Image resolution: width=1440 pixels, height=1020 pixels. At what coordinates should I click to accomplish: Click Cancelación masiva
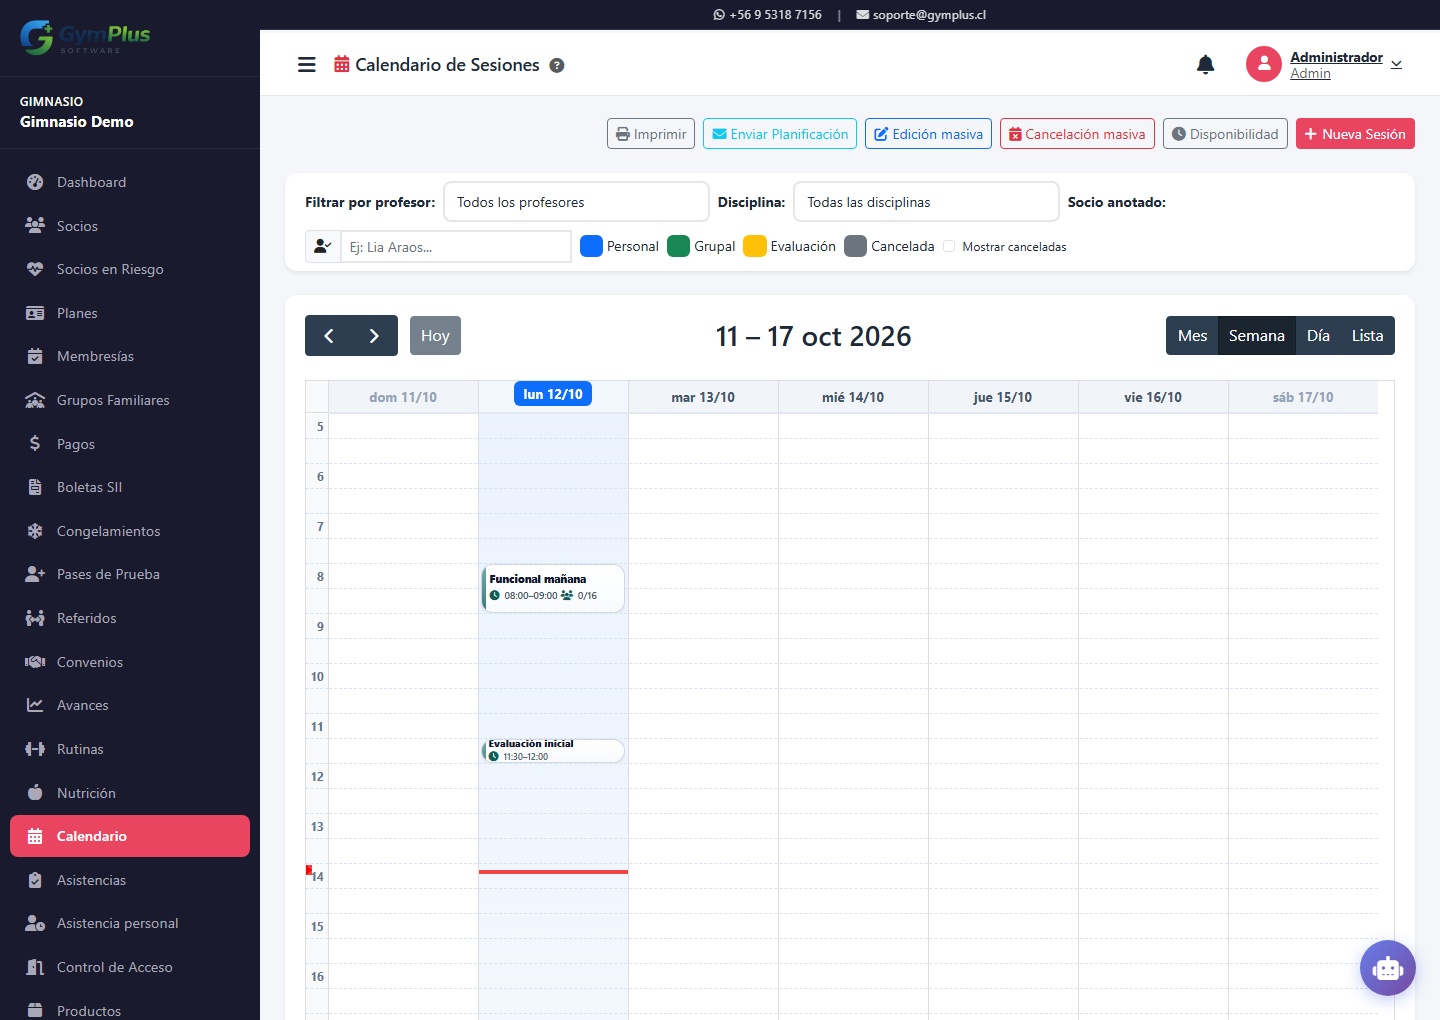[1077, 134]
